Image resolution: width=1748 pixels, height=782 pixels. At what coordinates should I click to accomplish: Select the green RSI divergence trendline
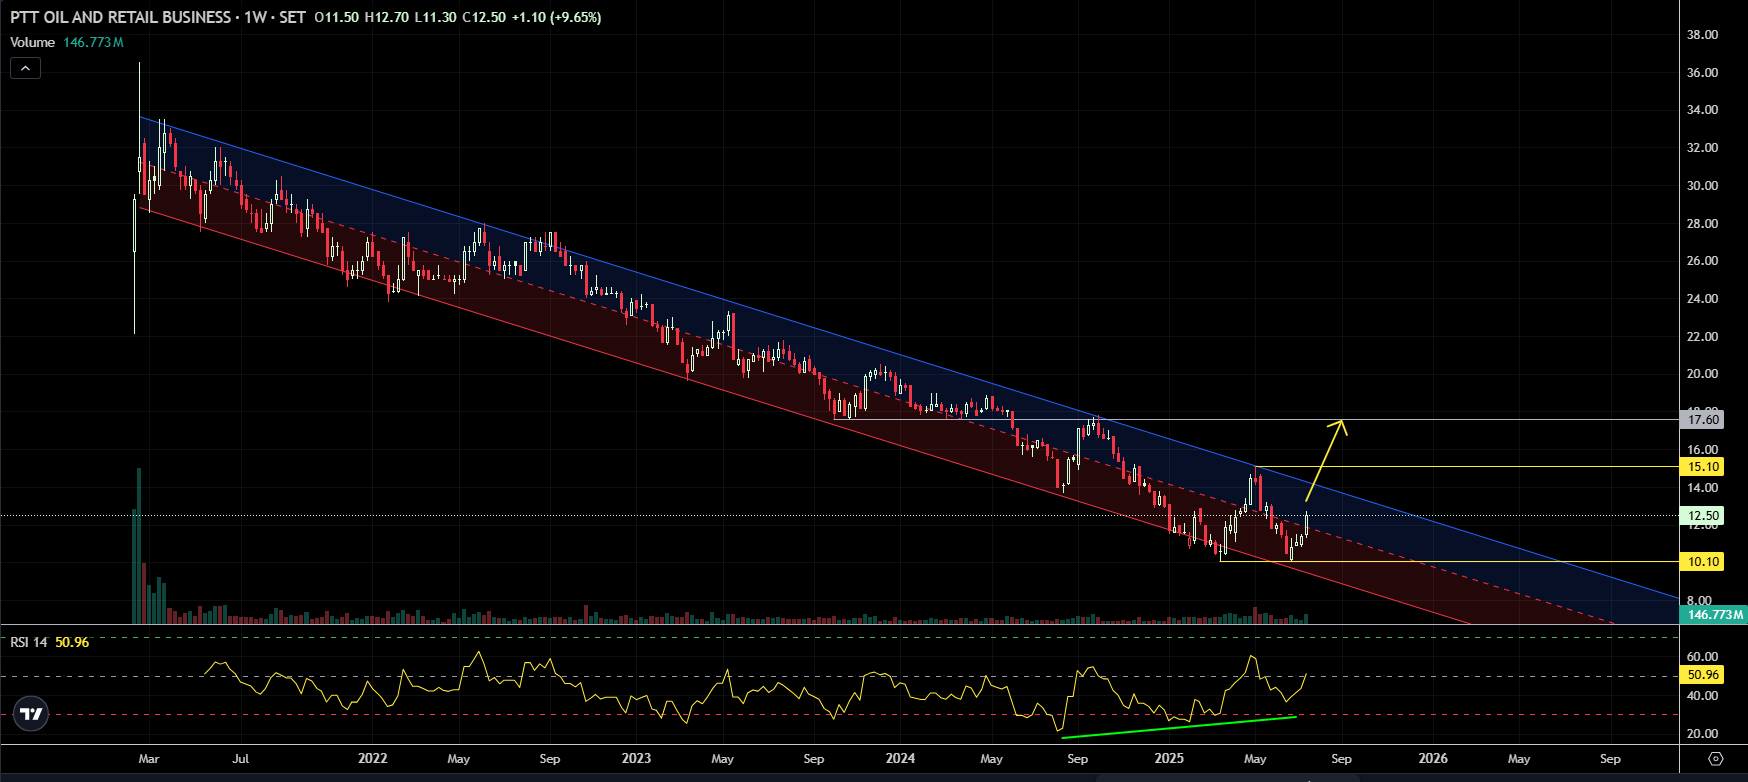[1180, 727]
